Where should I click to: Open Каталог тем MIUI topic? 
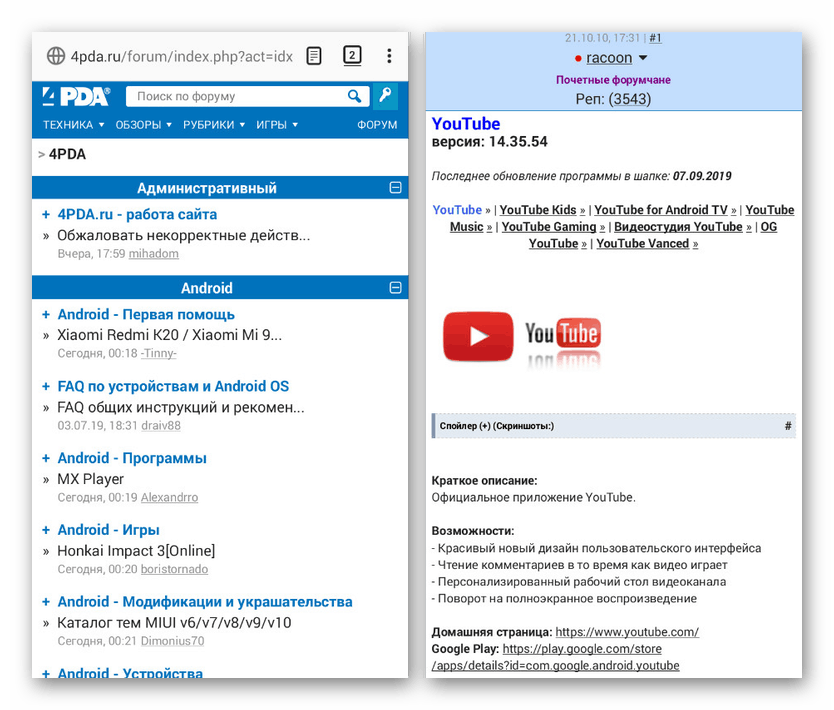pos(174,623)
